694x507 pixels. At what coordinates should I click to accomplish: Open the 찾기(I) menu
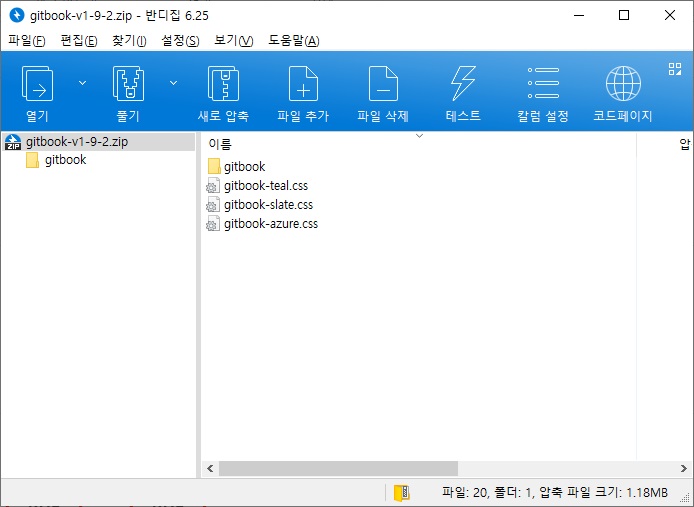click(129, 41)
